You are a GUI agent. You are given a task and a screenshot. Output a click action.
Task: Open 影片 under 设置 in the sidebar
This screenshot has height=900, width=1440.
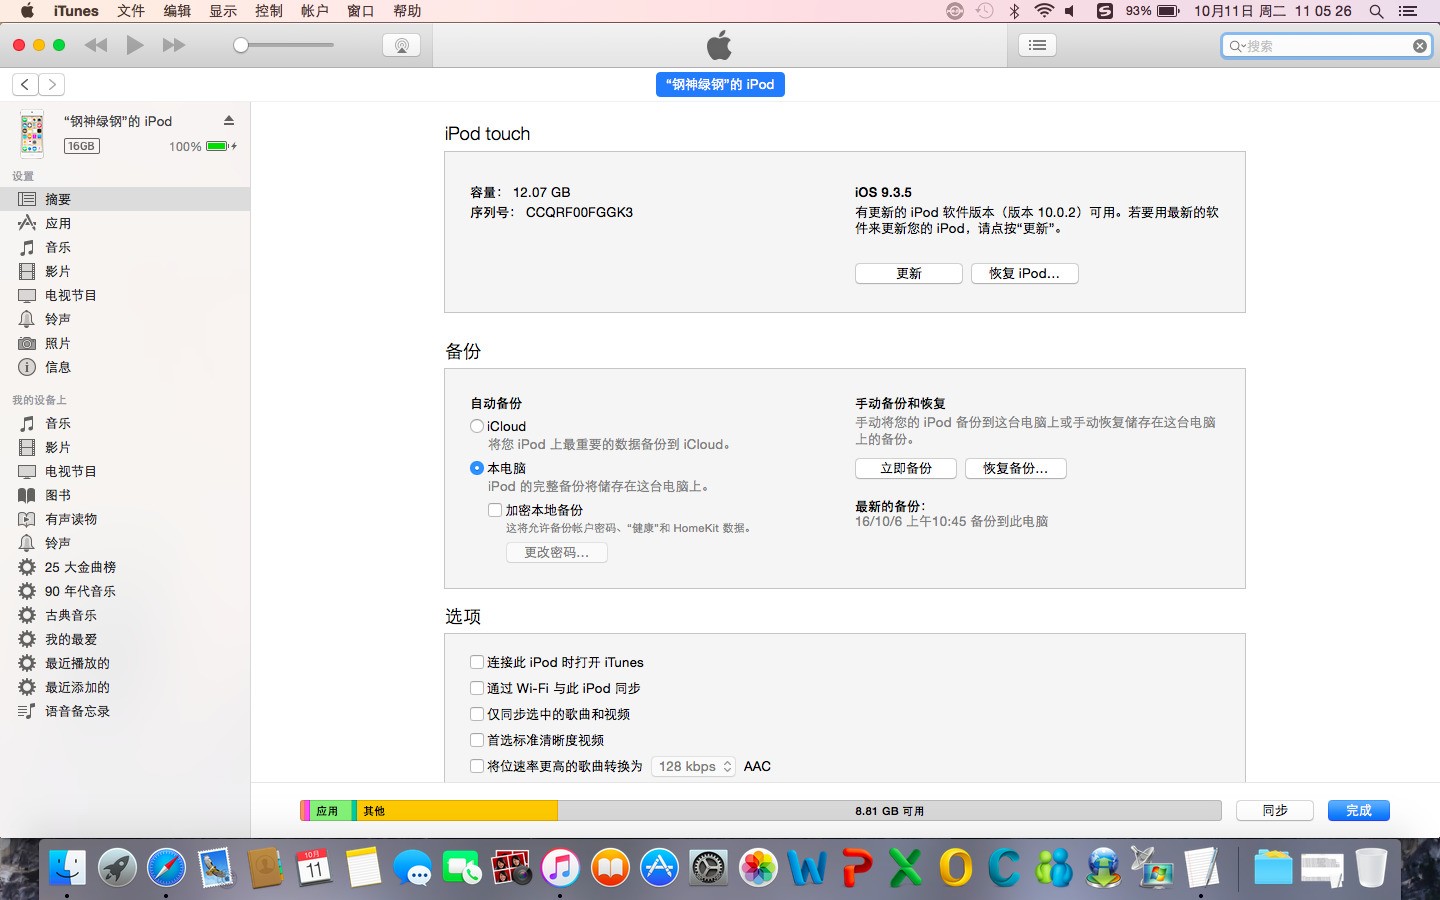point(125,271)
